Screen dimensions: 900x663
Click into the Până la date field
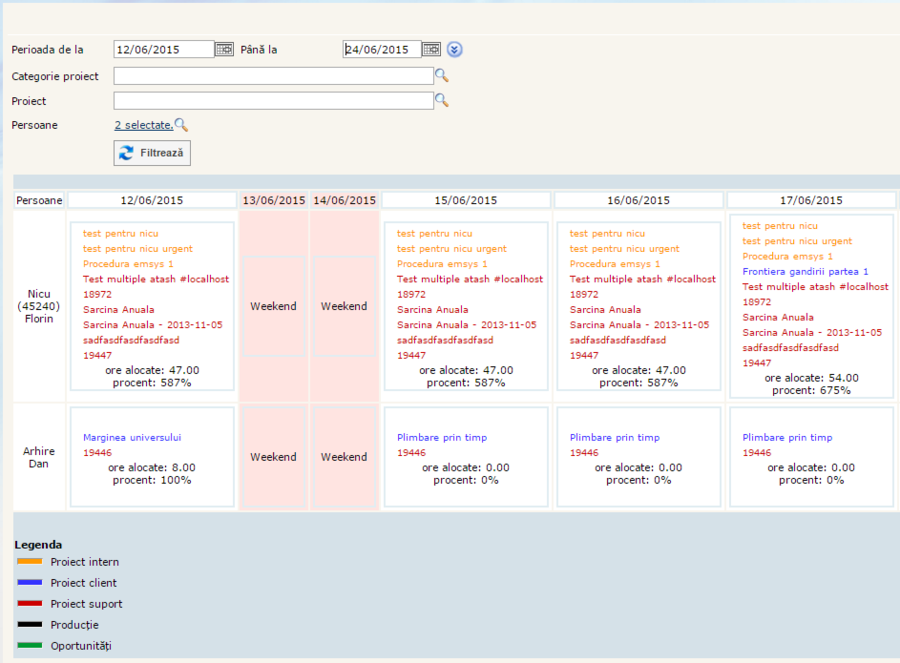click(x=381, y=49)
